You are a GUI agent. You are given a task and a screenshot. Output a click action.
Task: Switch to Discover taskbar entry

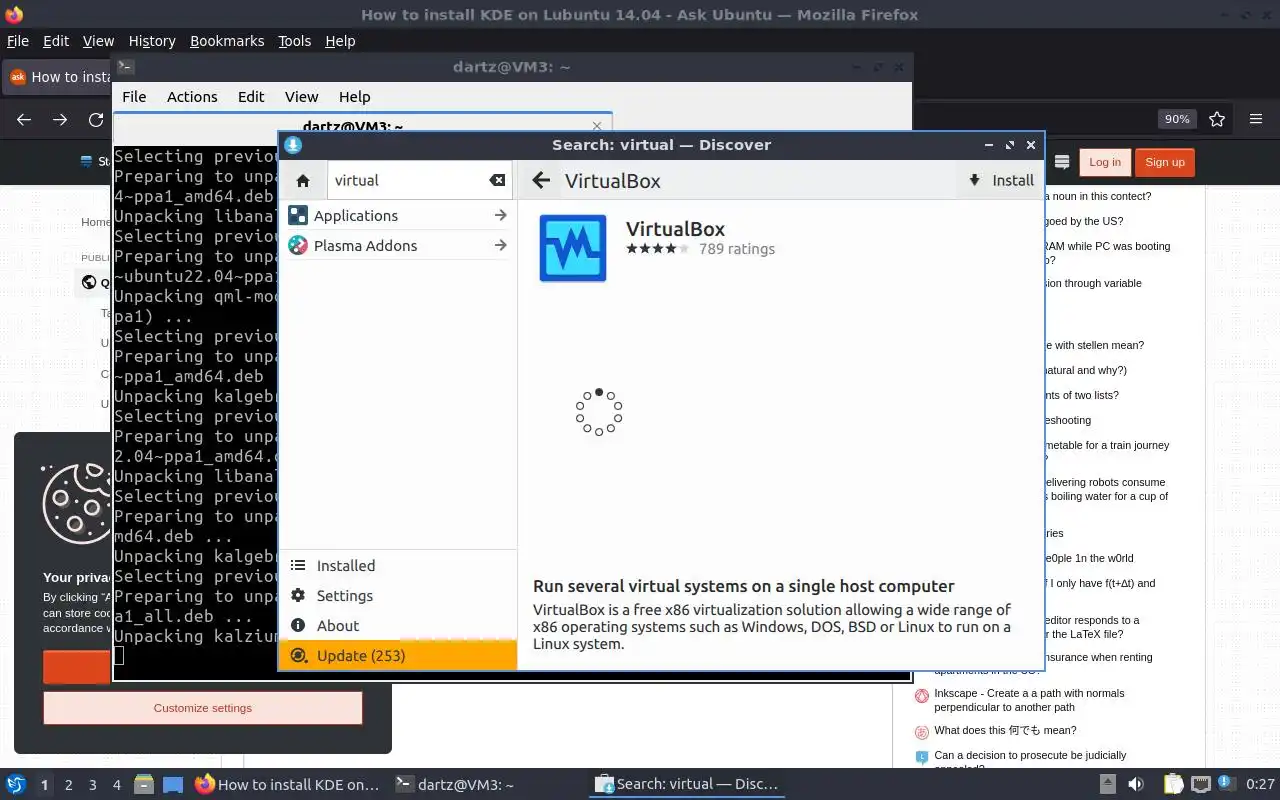(686, 784)
